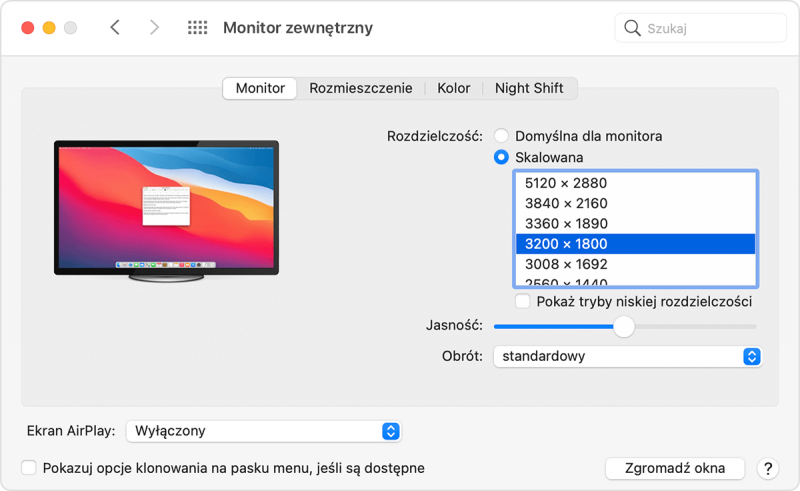Go back with the left chevron

point(115,27)
